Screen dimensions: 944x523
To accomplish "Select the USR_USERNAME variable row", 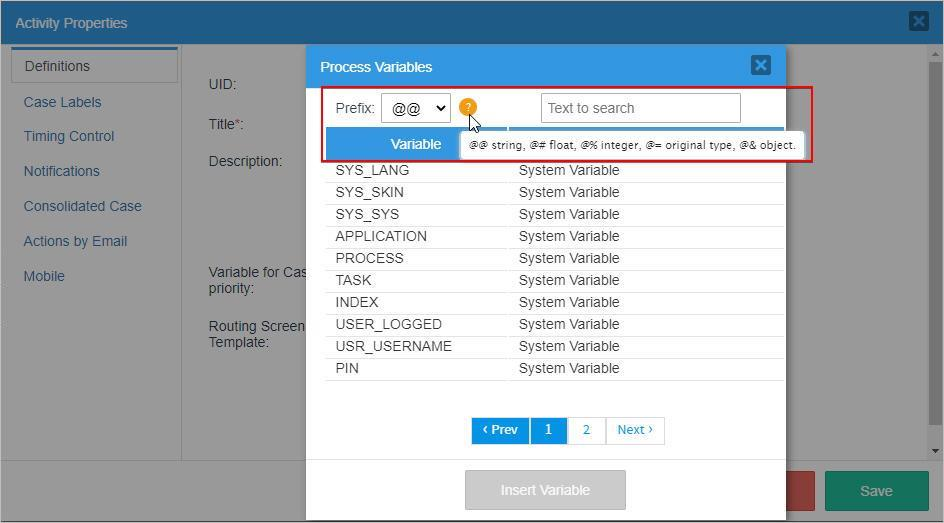I will coord(393,346).
